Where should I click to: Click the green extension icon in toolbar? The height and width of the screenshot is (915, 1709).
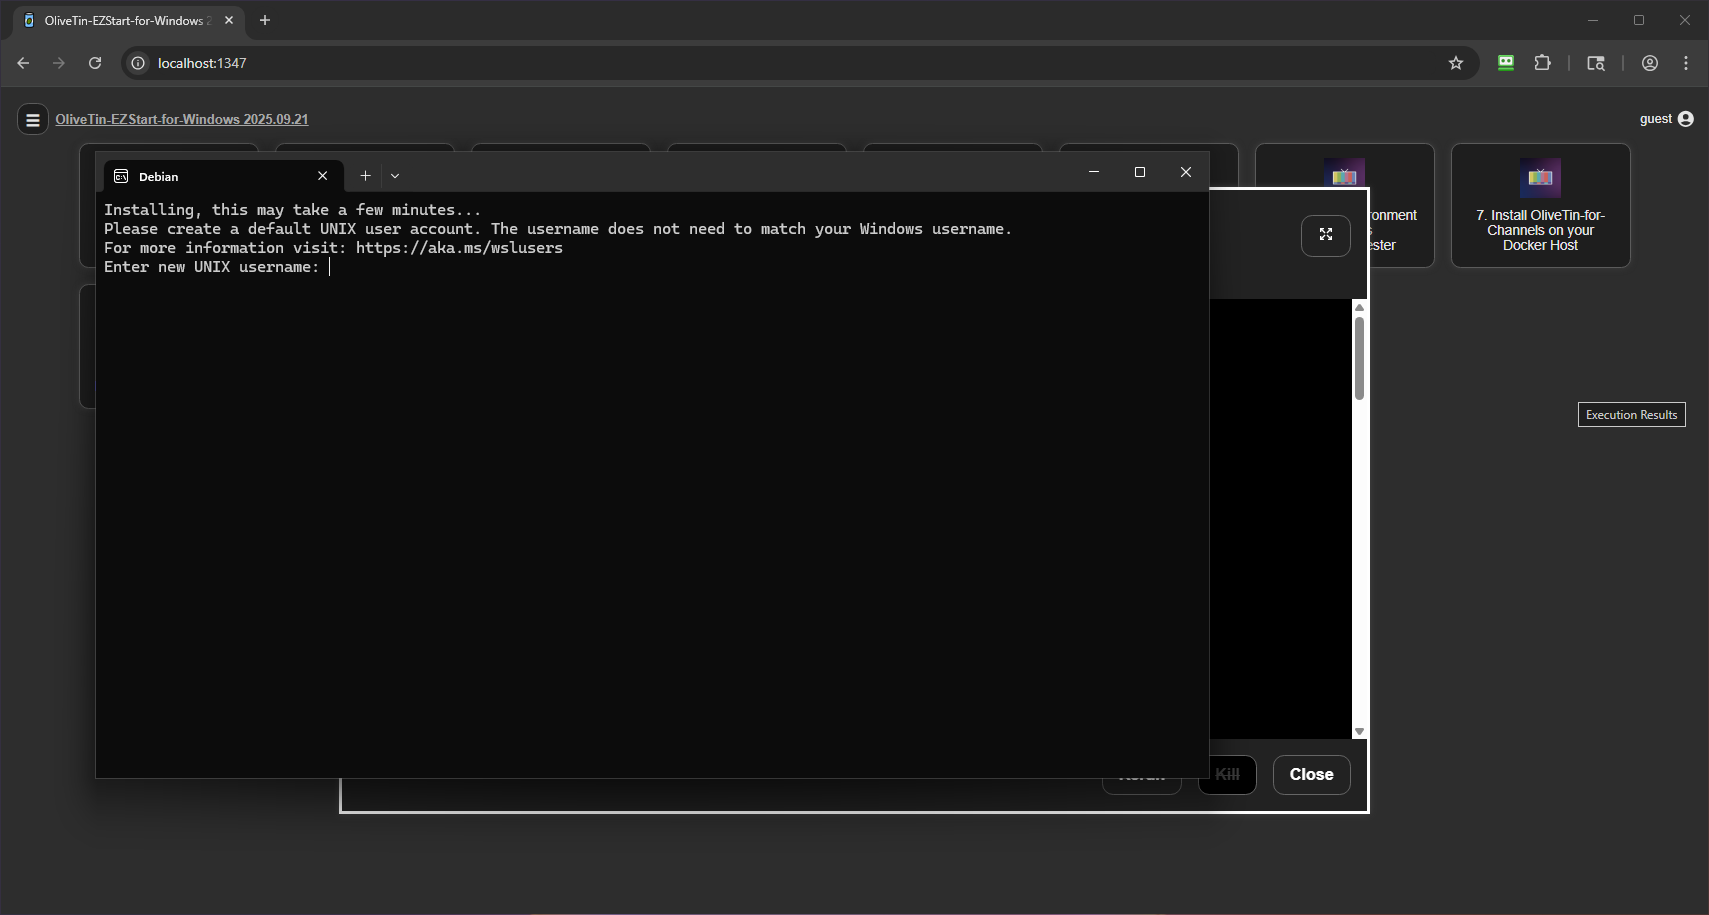click(x=1505, y=63)
